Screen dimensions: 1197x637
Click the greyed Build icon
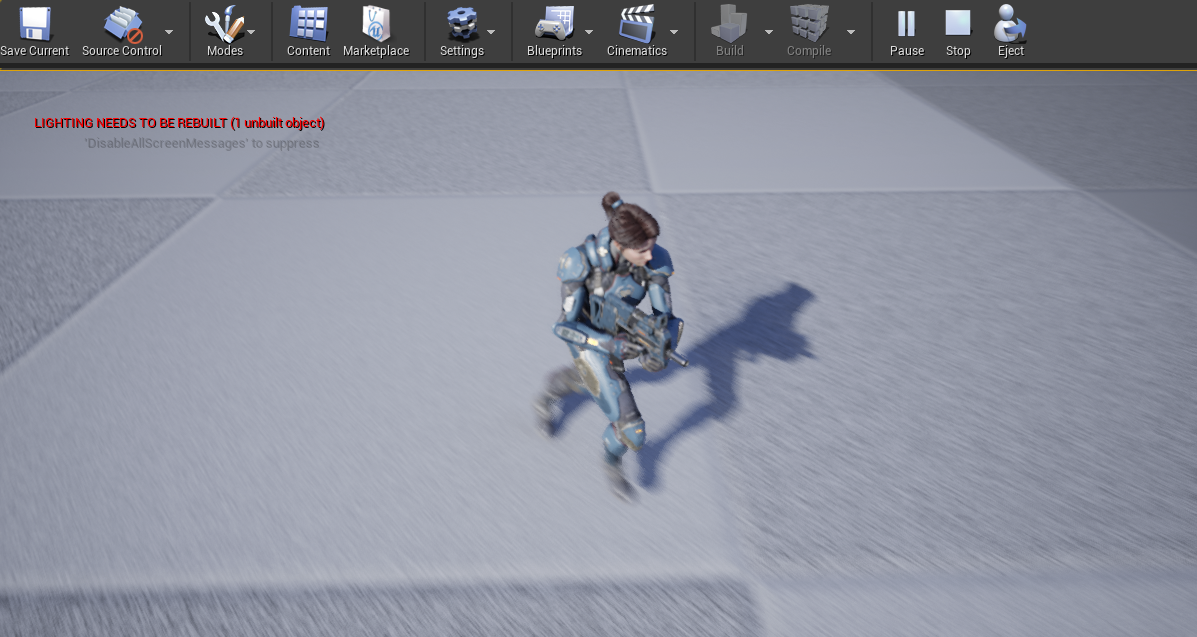pyautogui.click(x=729, y=23)
